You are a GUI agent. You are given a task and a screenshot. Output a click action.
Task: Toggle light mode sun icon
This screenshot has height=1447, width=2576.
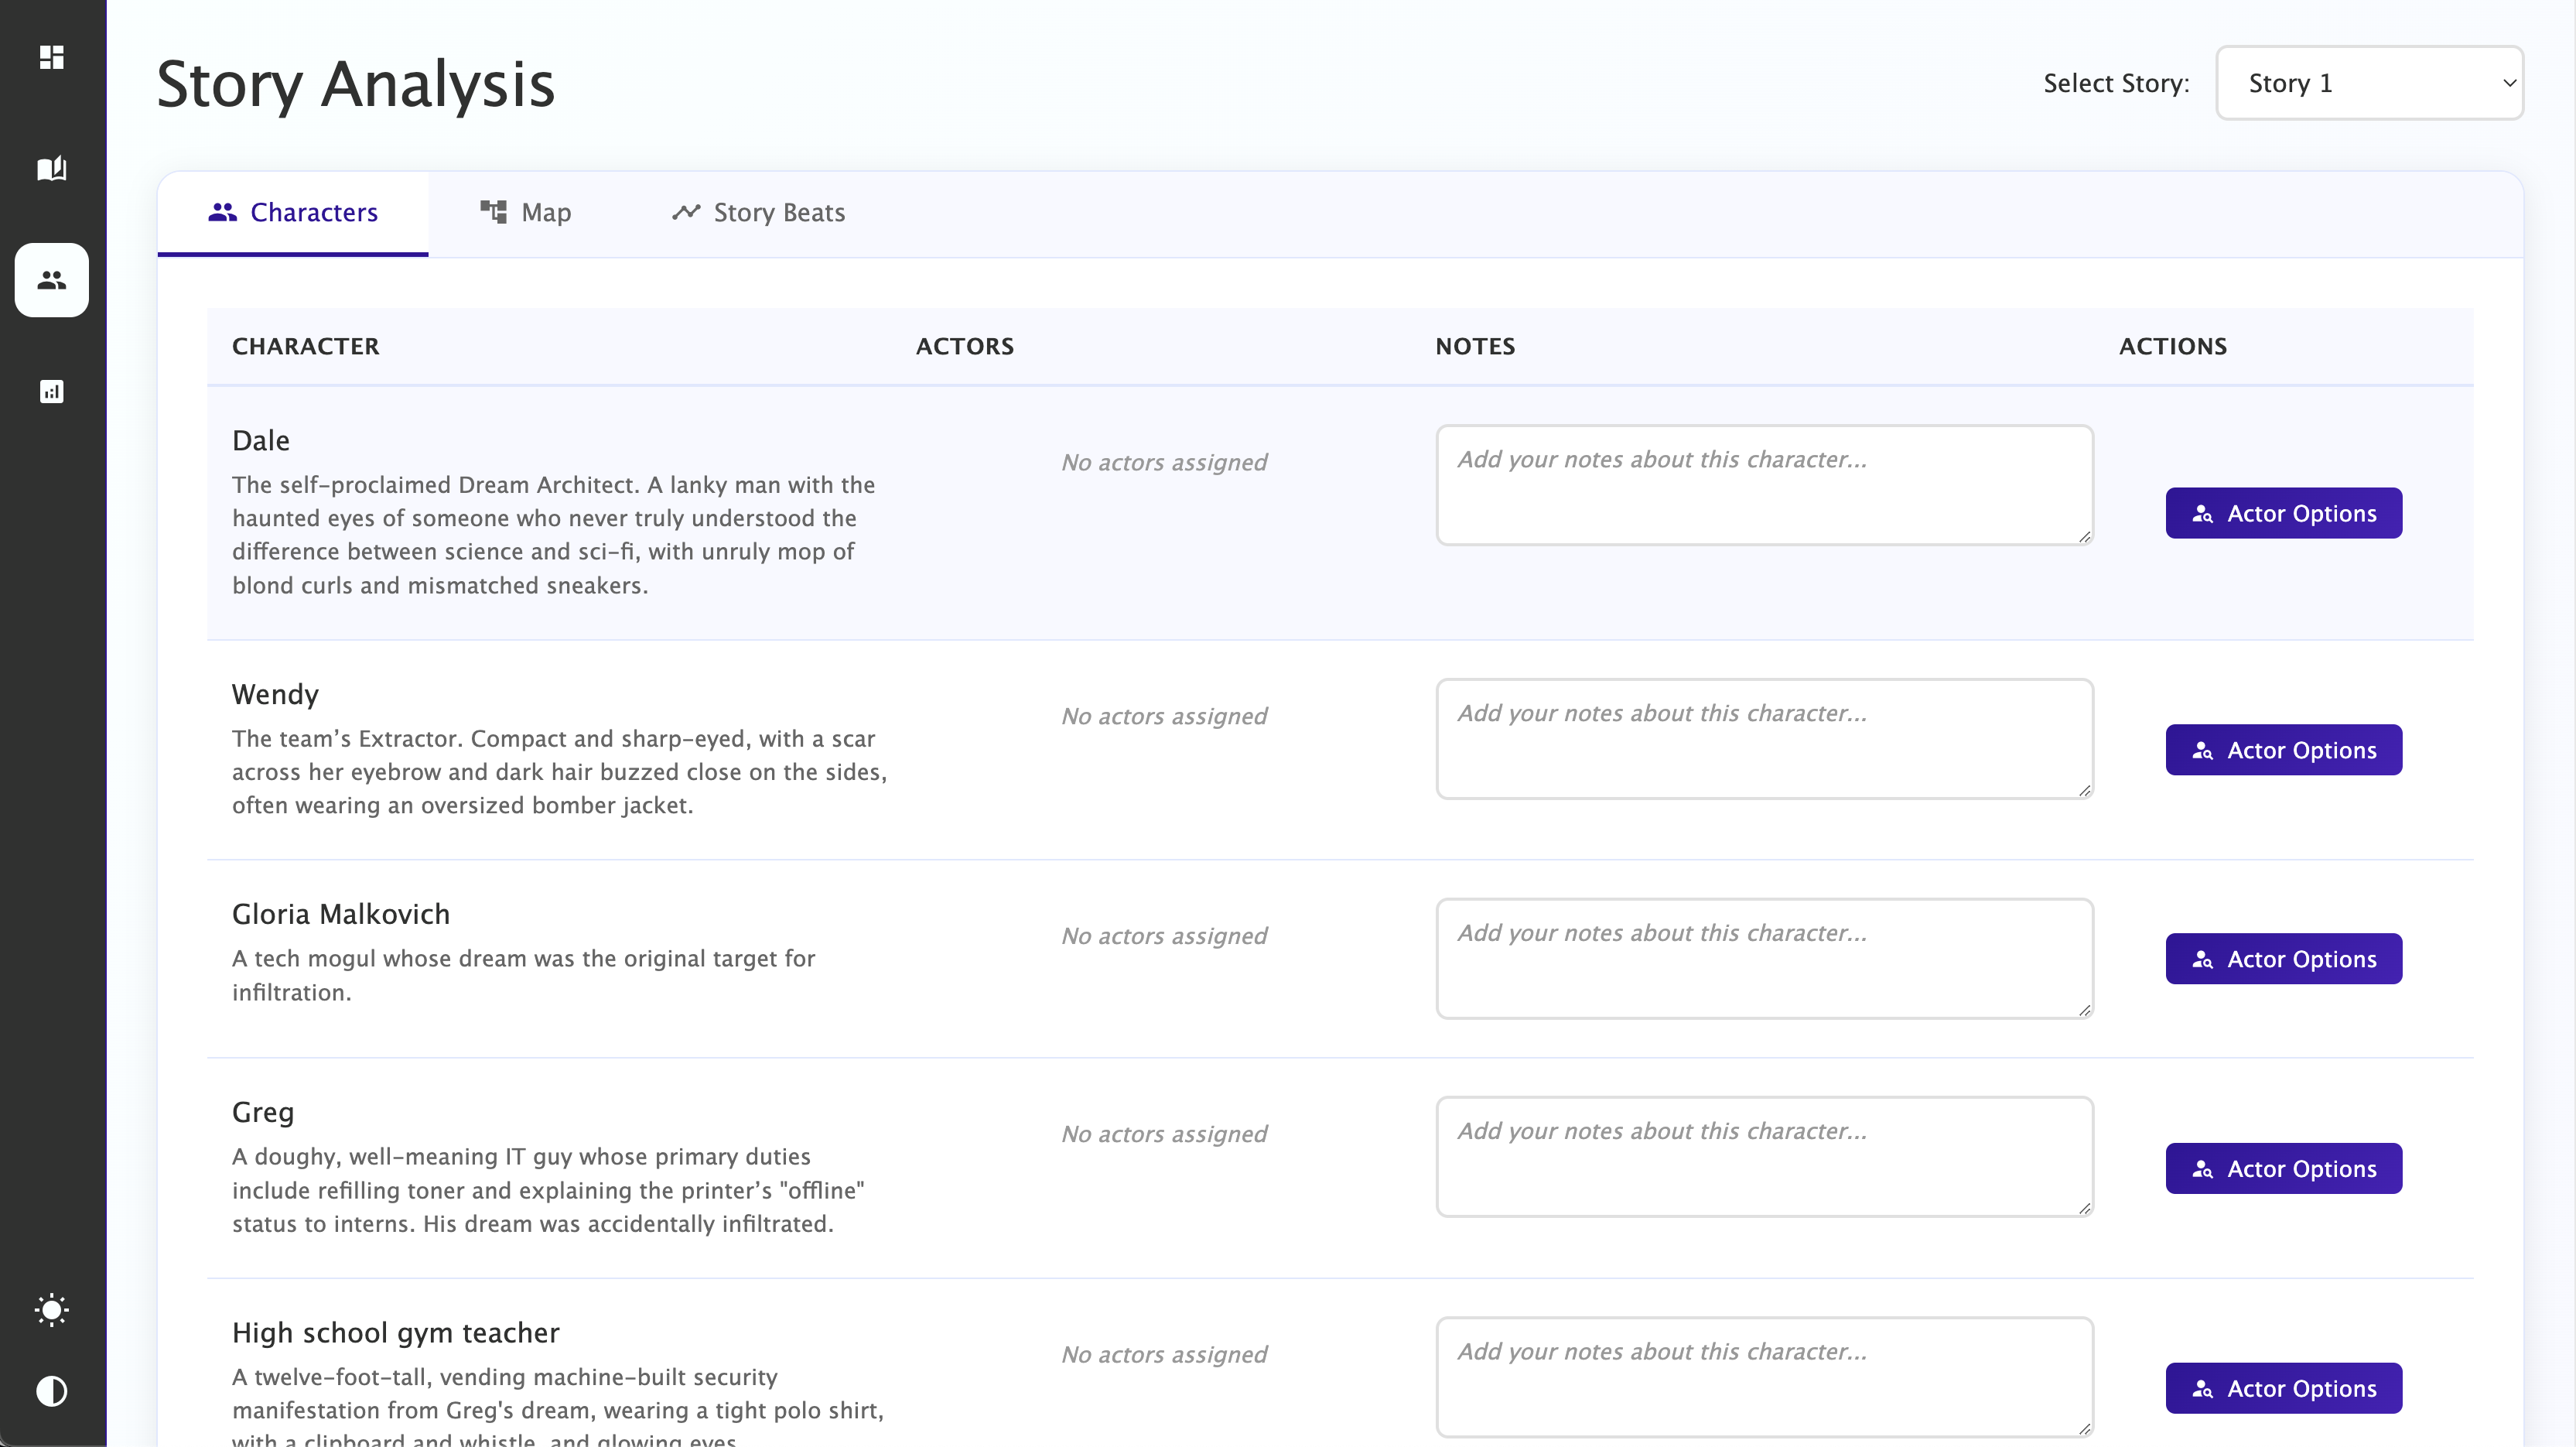(x=52, y=1310)
